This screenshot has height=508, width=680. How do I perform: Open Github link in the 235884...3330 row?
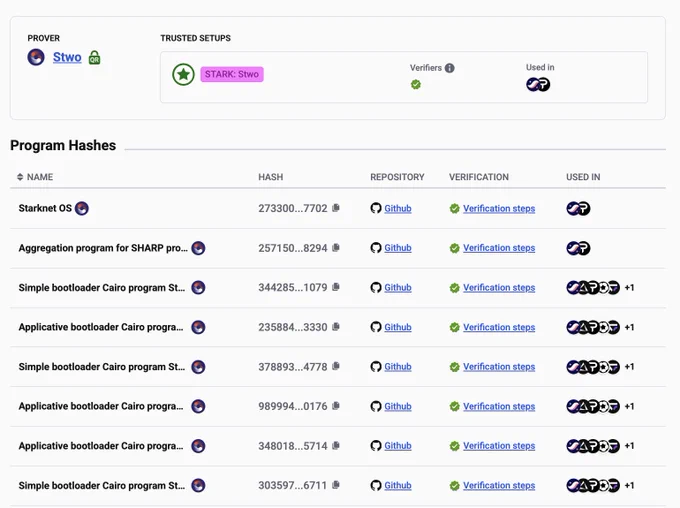point(398,327)
